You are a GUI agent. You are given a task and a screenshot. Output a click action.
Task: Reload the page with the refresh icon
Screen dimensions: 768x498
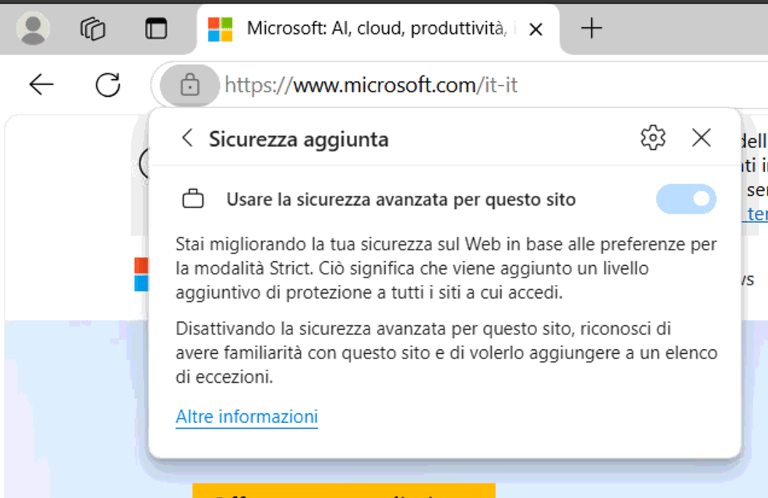tap(108, 85)
